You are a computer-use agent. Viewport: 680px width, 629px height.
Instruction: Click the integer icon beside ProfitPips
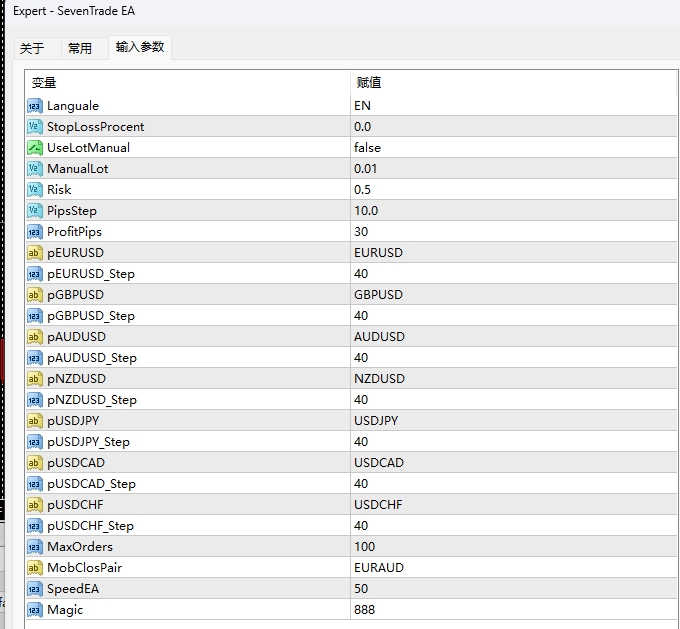point(35,232)
